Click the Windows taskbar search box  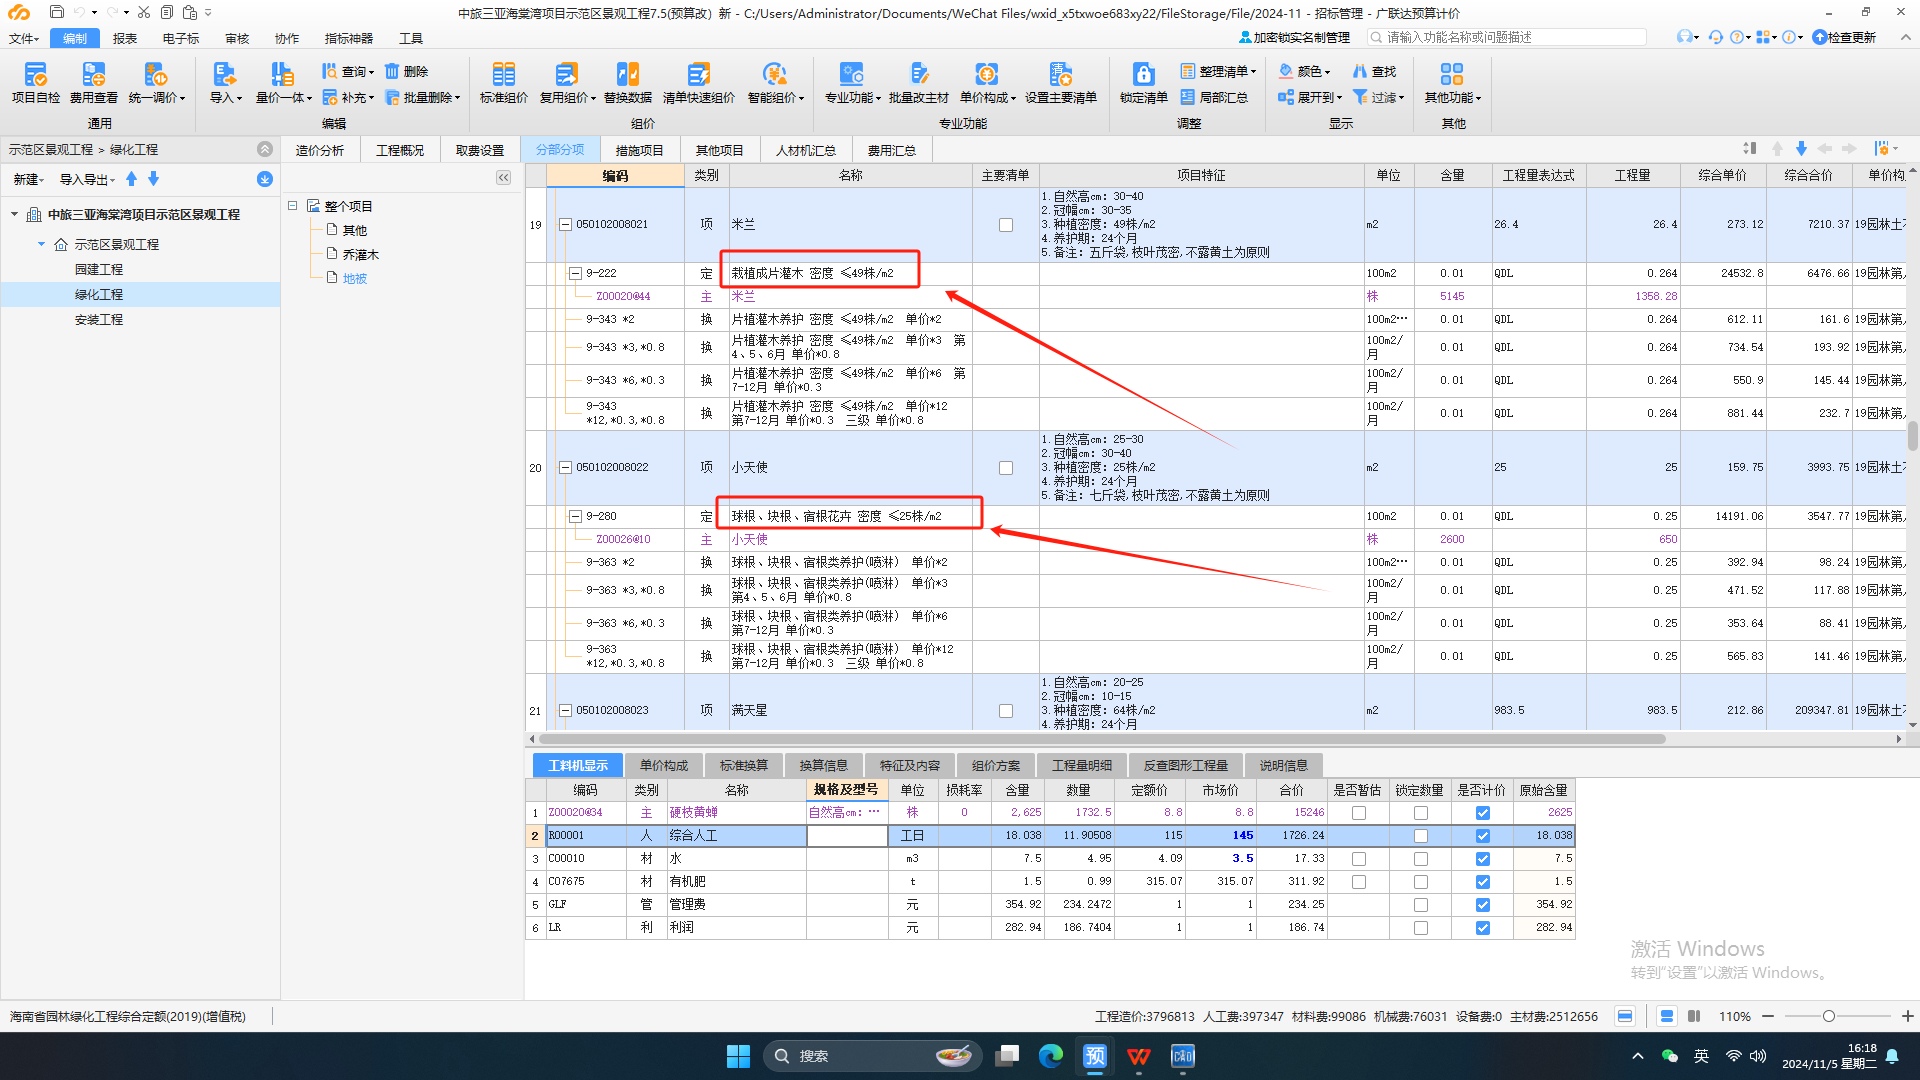pyautogui.click(x=871, y=1055)
